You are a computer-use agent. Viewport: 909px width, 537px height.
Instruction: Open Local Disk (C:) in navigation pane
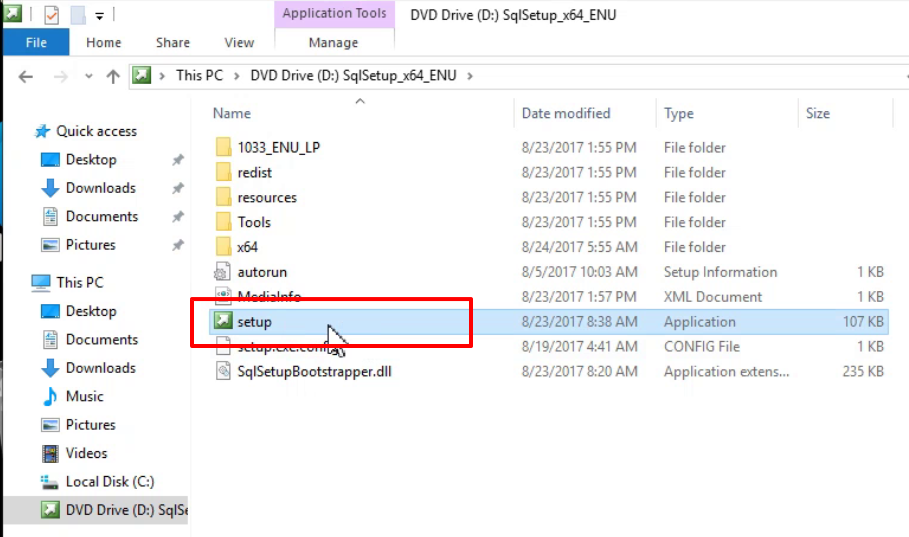(x=110, y=481)
